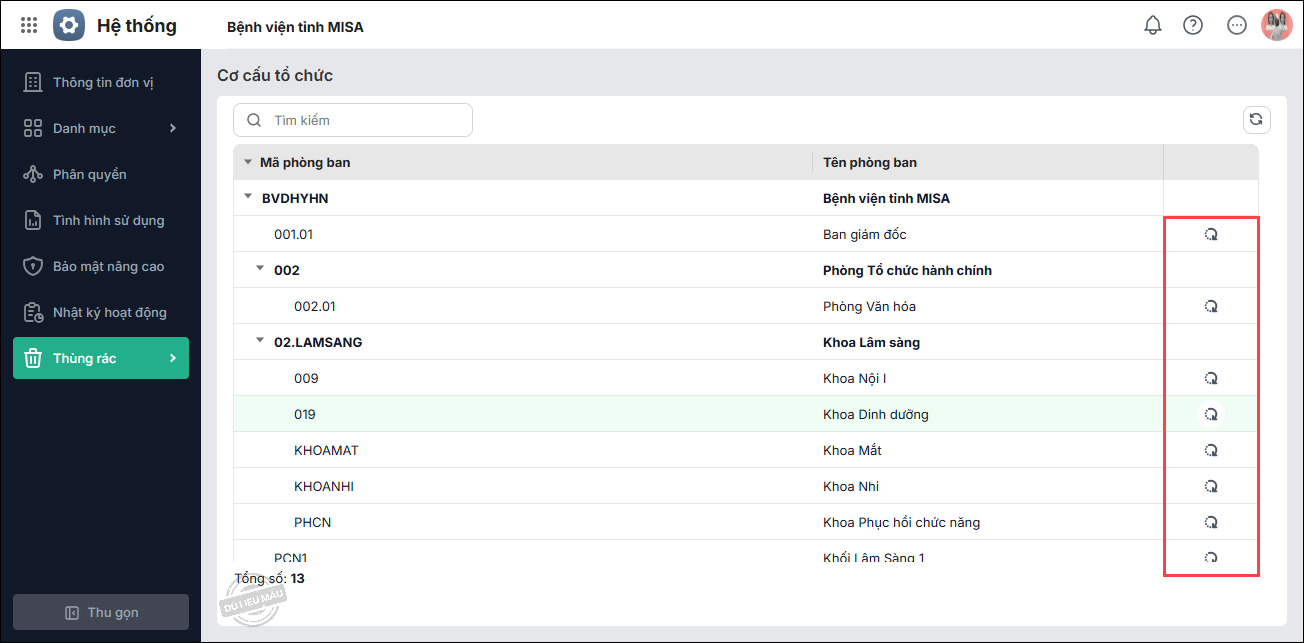1304x643 pixels.
Task: Restore the Phòng Văn hóa row
Action: coord(1211,306)
